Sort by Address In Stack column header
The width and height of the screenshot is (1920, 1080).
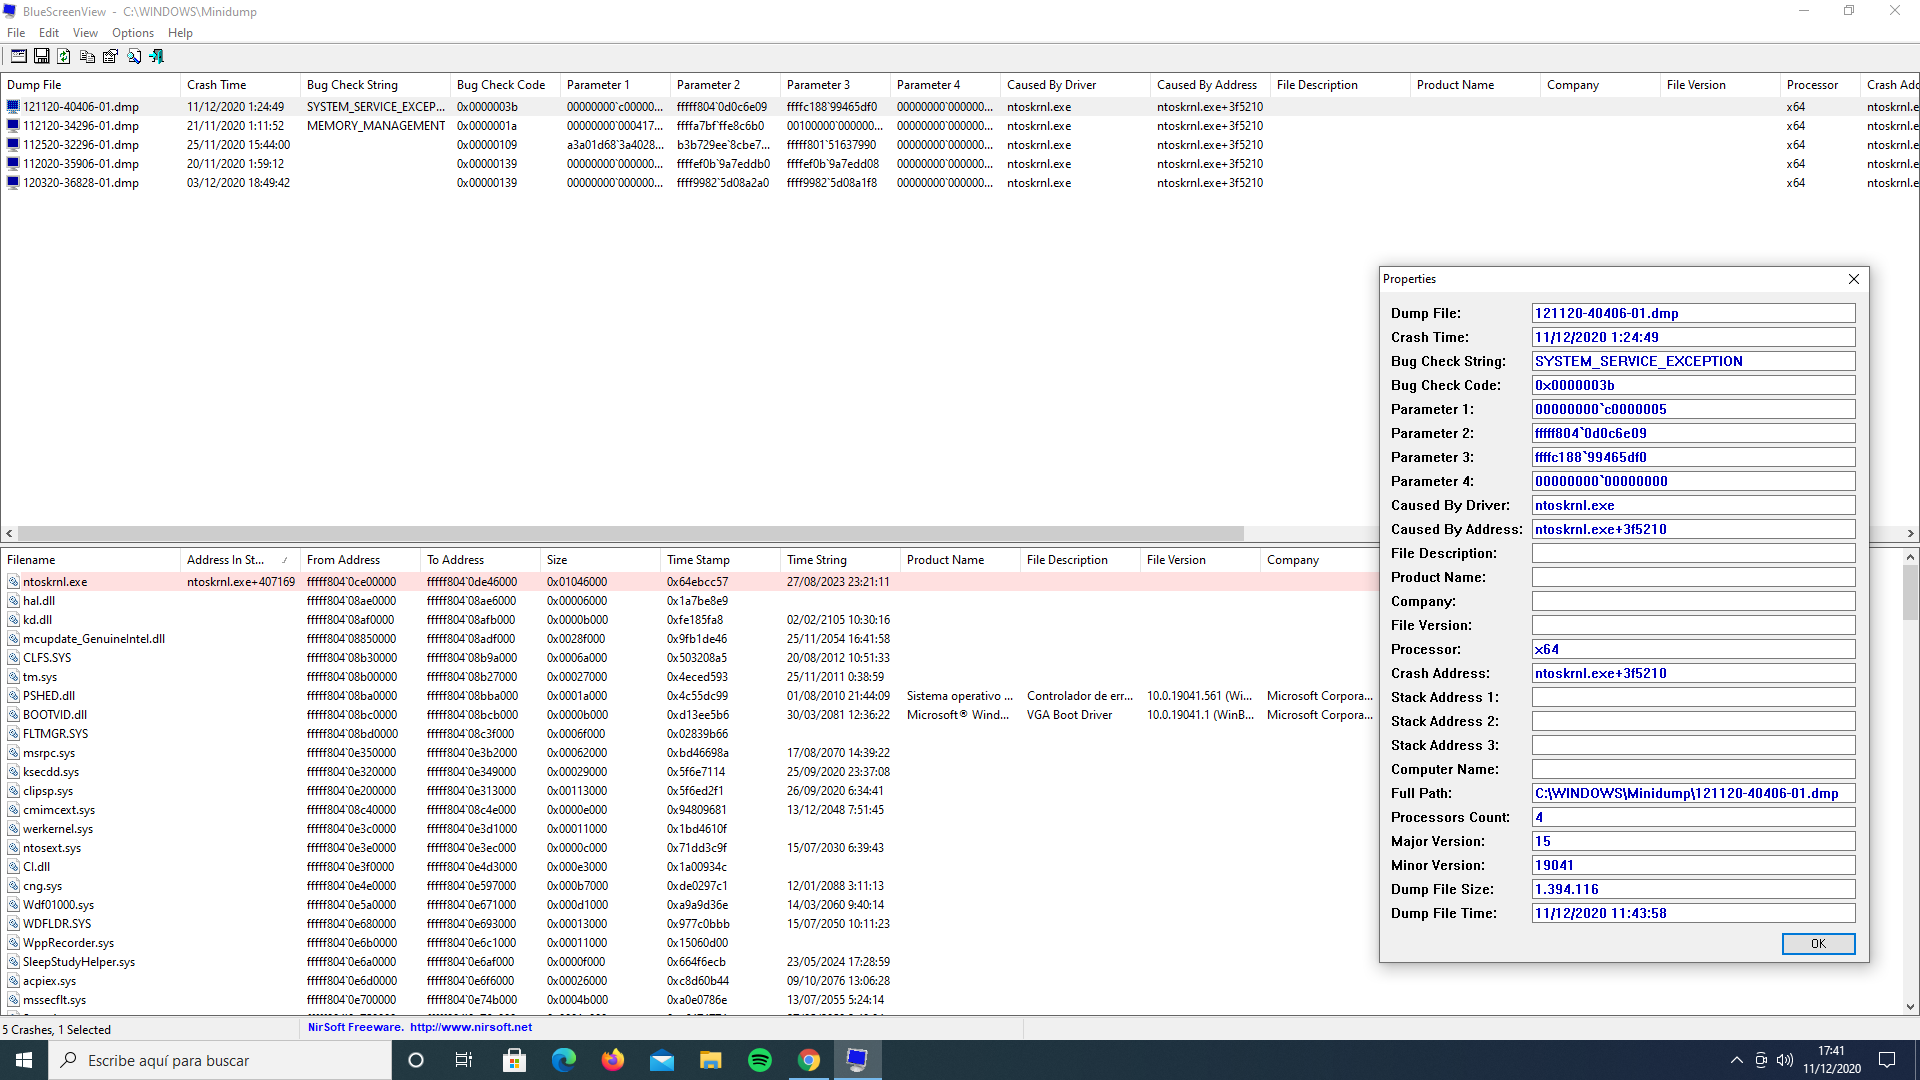click(x=225, y=560)
